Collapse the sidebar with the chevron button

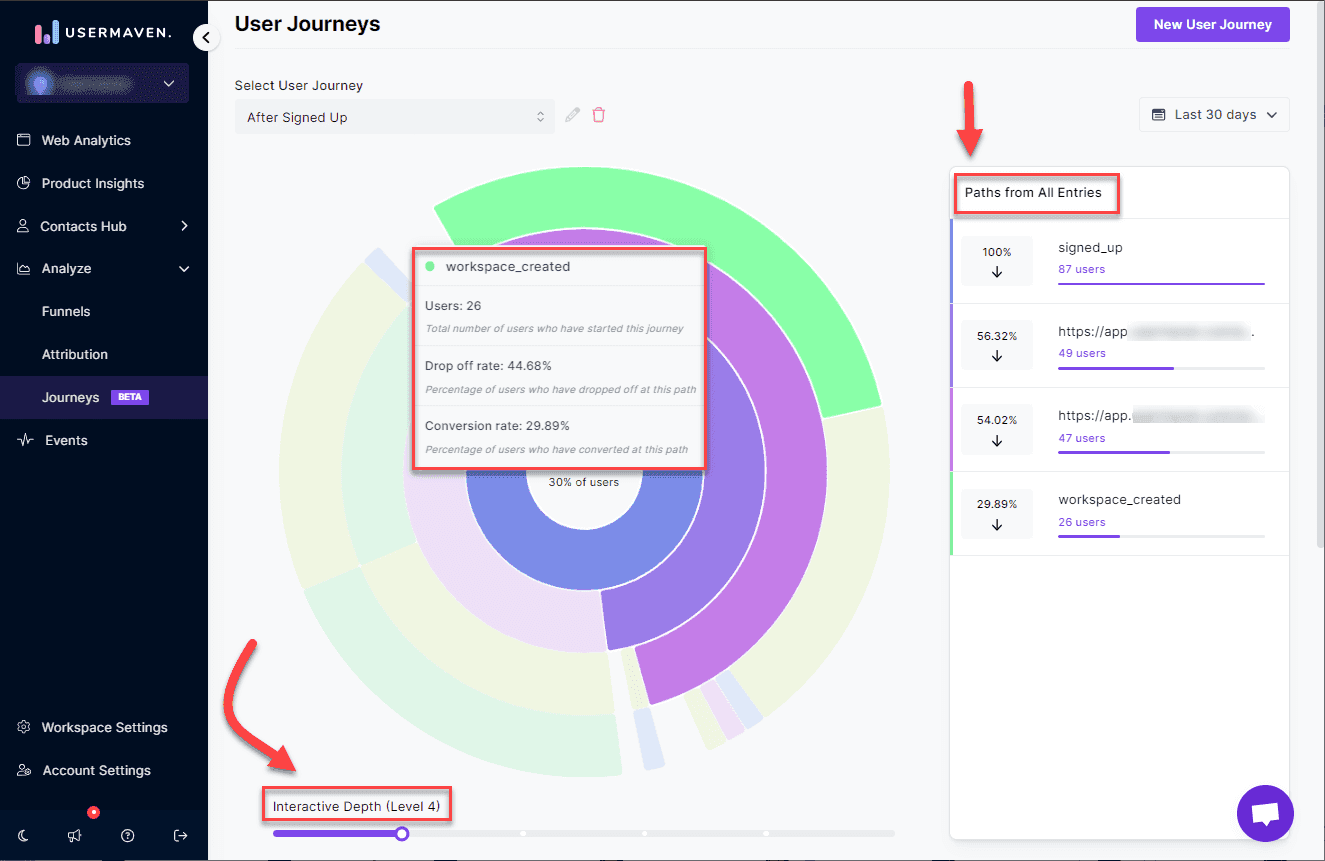205,38
